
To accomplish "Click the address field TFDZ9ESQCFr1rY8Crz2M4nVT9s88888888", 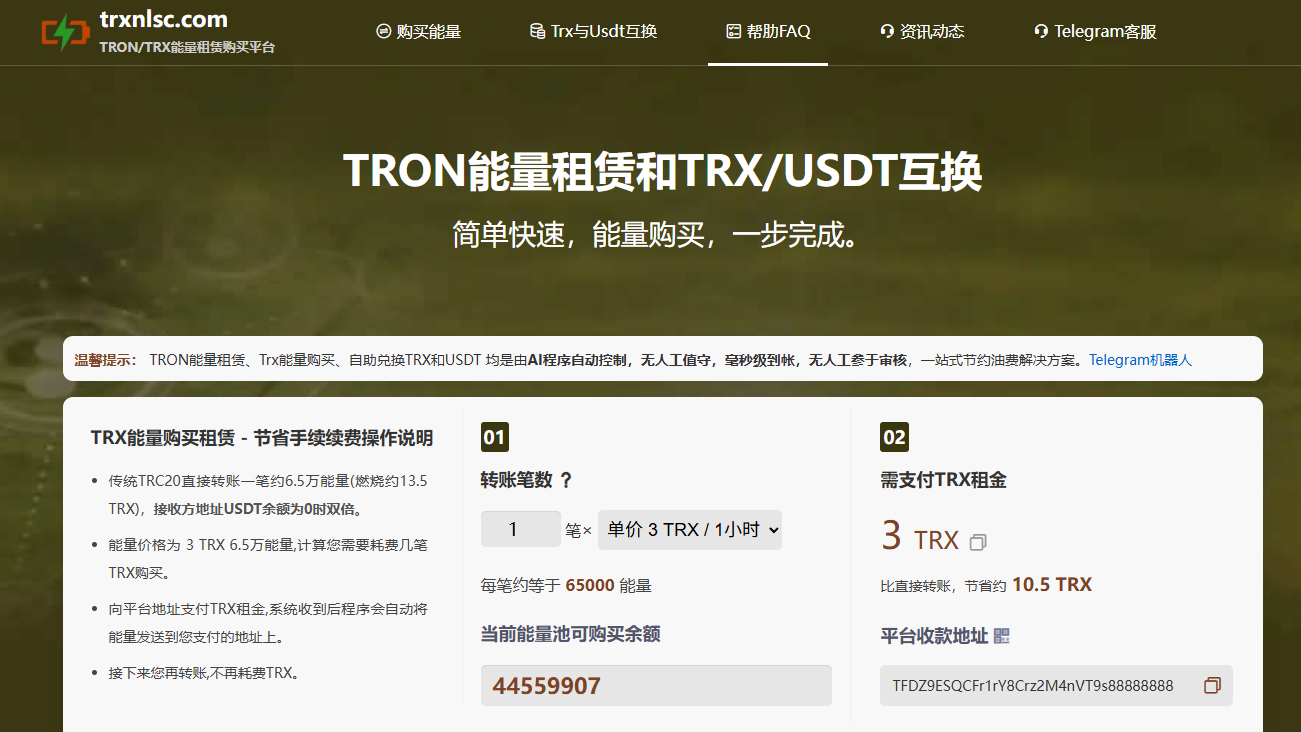I will click(x=1056, y=686).
